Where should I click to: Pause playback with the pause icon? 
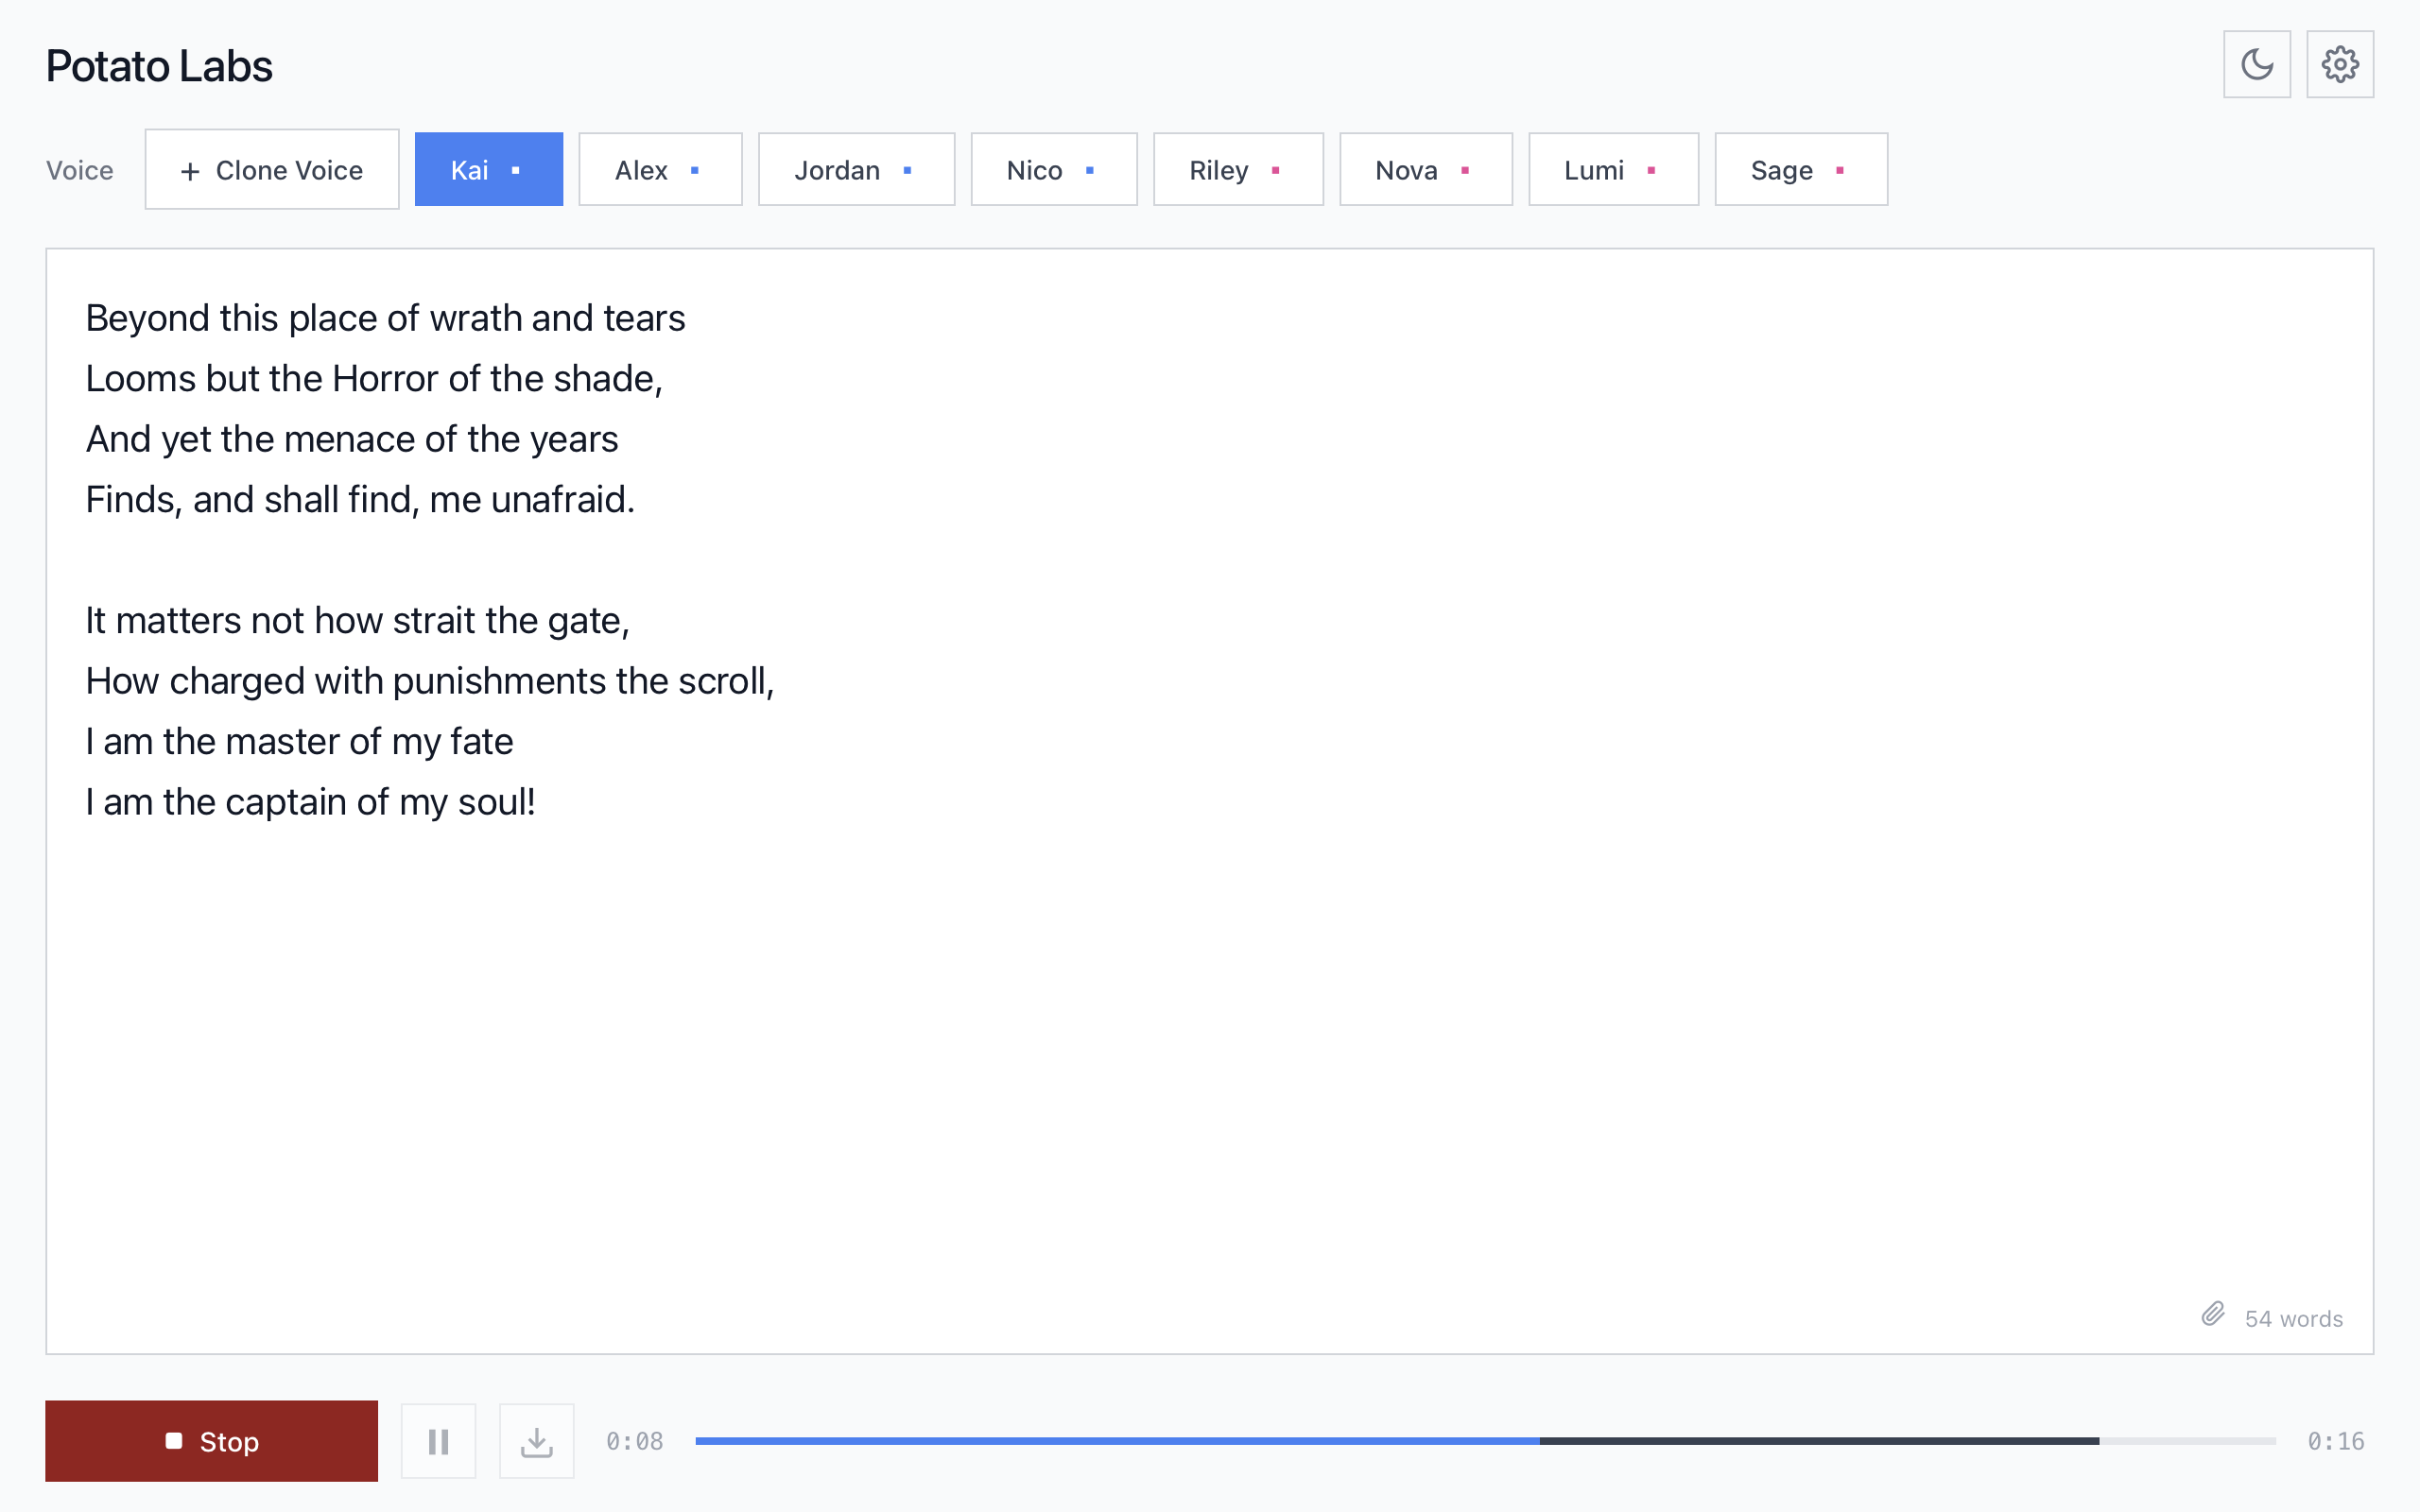[x=437, y=1440]
